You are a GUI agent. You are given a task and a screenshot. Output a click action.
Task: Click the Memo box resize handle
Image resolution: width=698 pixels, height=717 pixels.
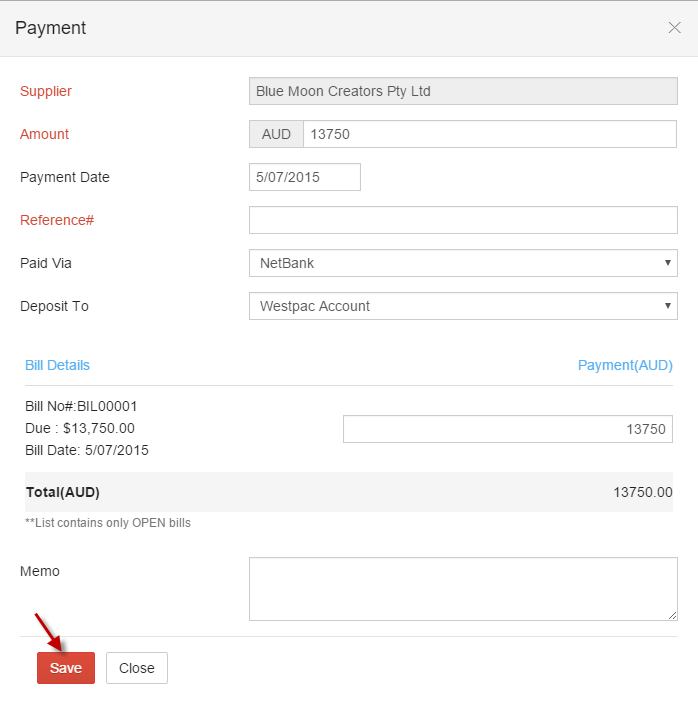[x=672, y=615]
